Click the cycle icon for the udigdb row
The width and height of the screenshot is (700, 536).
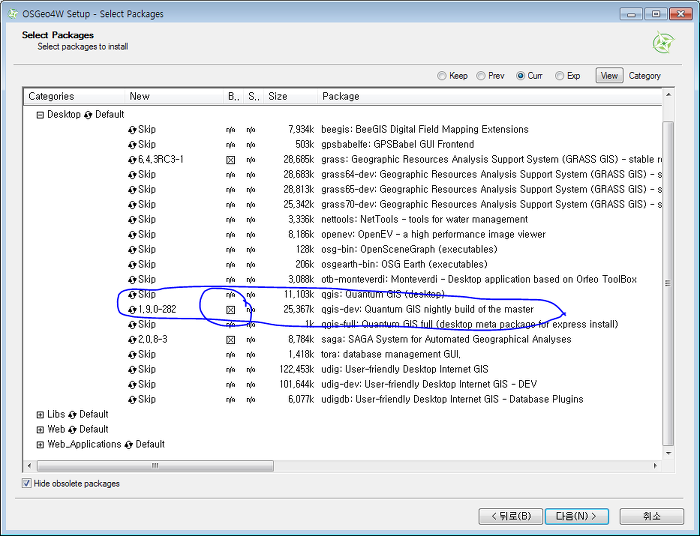[132, 400]
